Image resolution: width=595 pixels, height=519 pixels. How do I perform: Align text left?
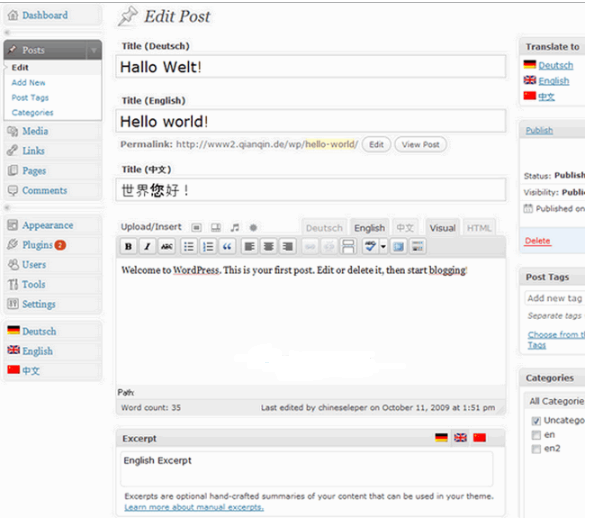coord(249,247)
